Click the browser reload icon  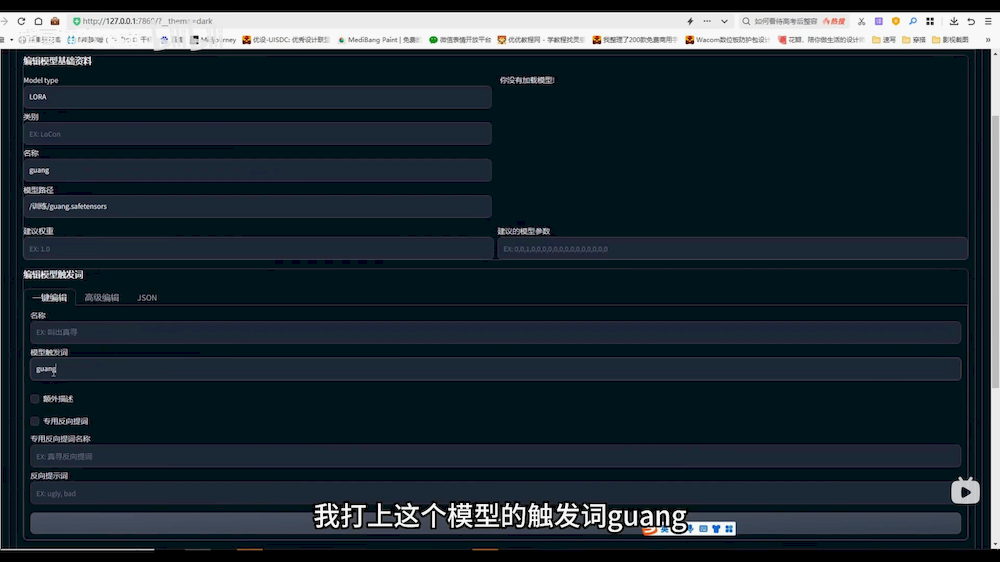20,21
